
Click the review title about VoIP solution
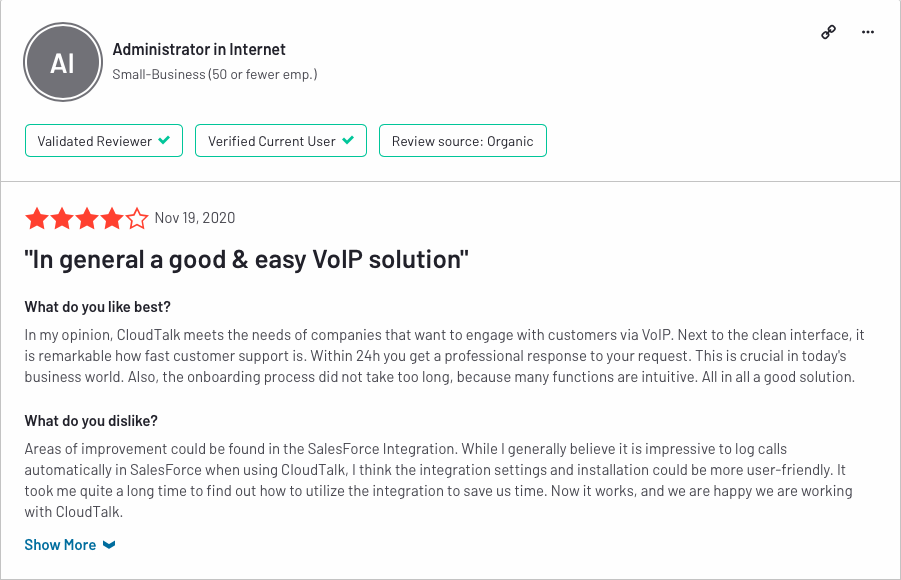point(247,259)
